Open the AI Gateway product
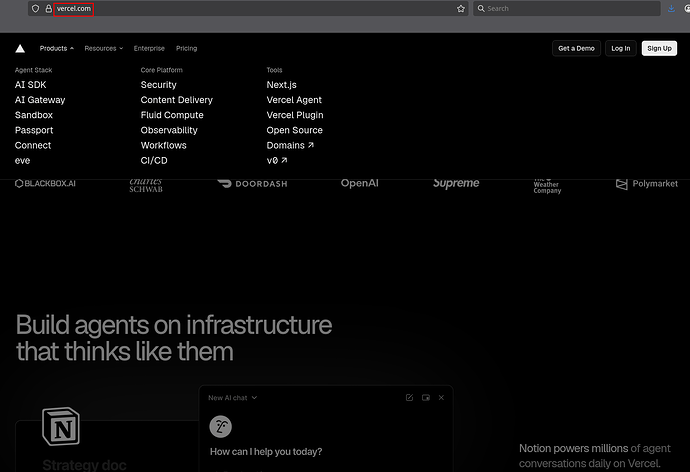 click(40, 100)
